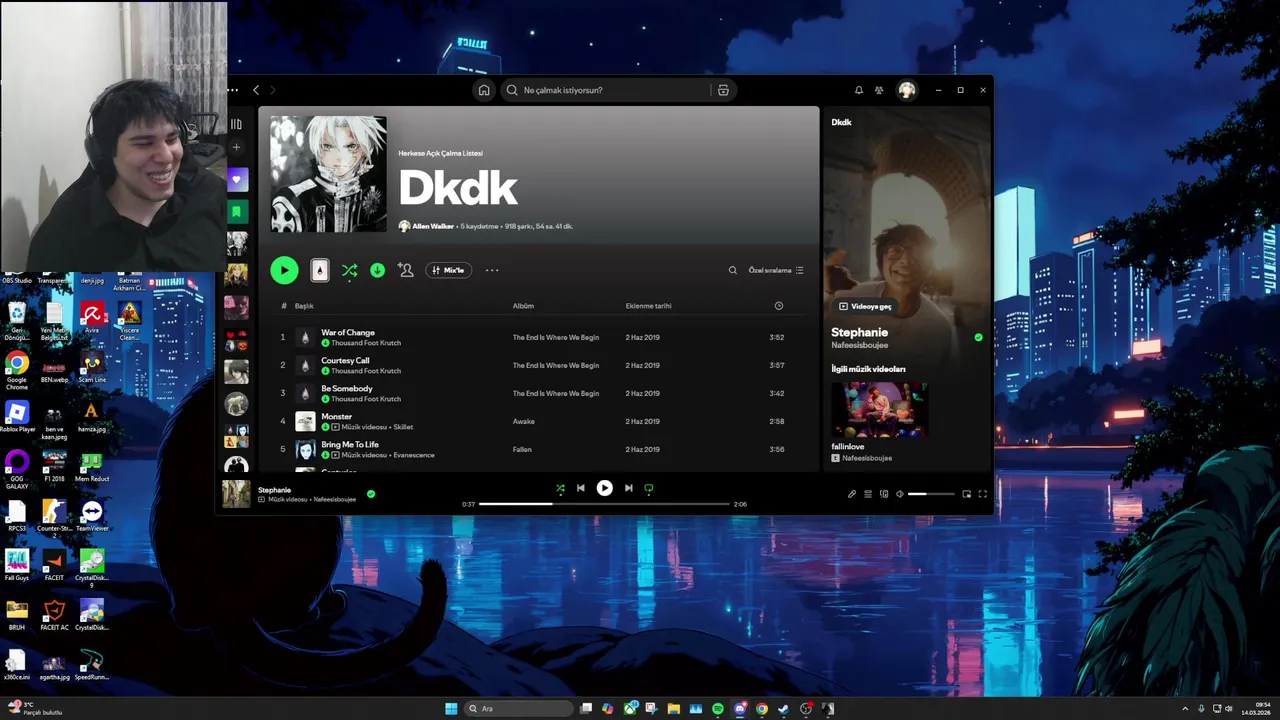
Task: Adjust the volume slider
Action: pos(930,494)
